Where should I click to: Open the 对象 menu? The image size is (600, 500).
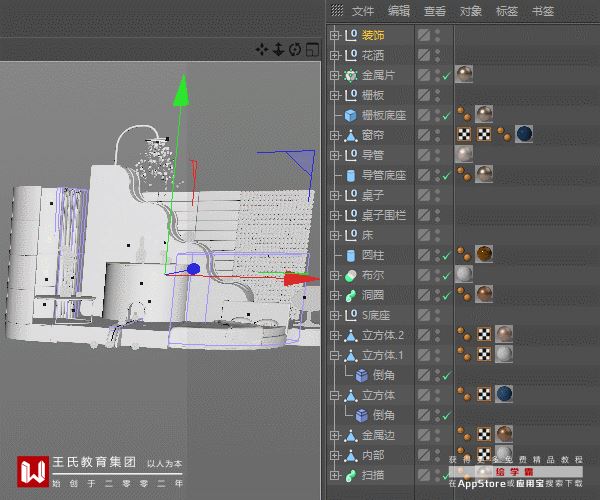[471, 11]
